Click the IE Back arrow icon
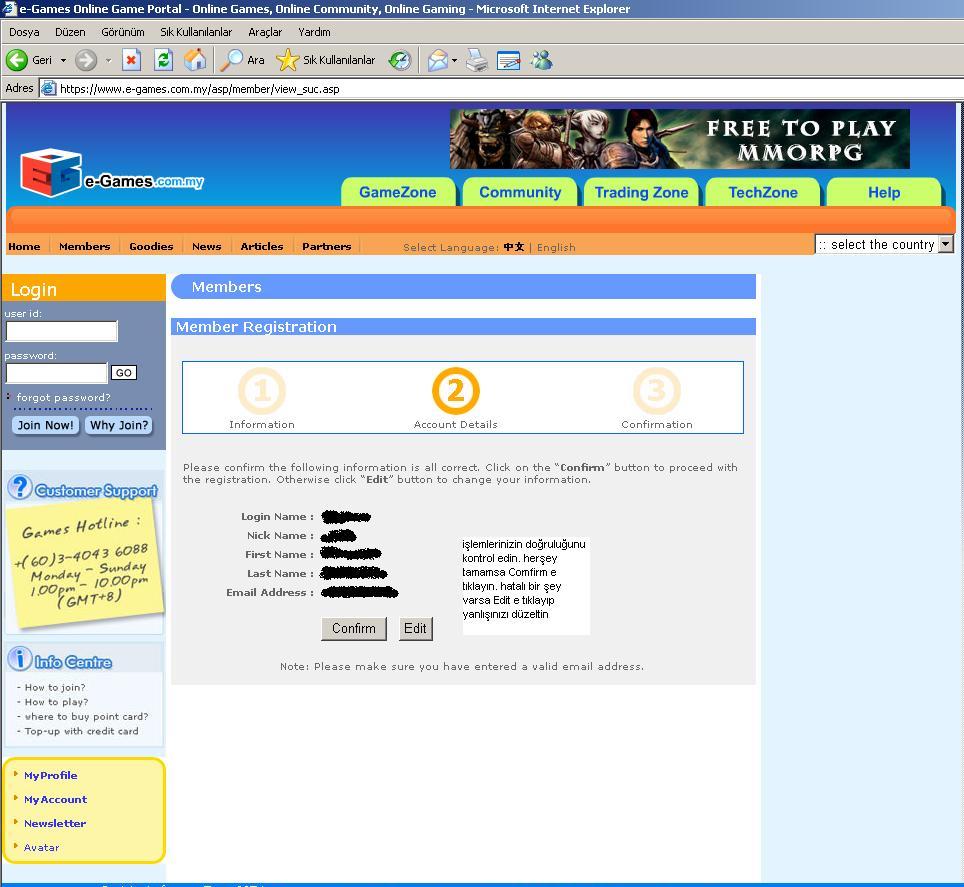Screen dimensions: 964x887 coord(17,60)
